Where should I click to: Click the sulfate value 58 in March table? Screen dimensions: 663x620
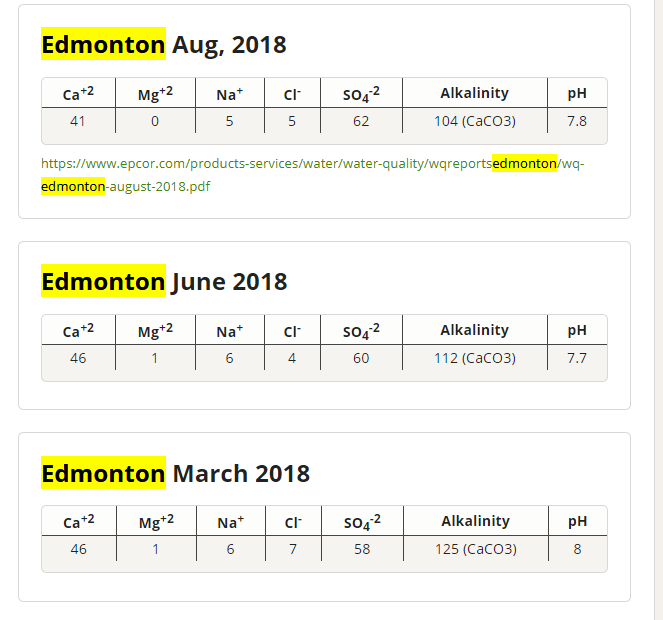362,549
